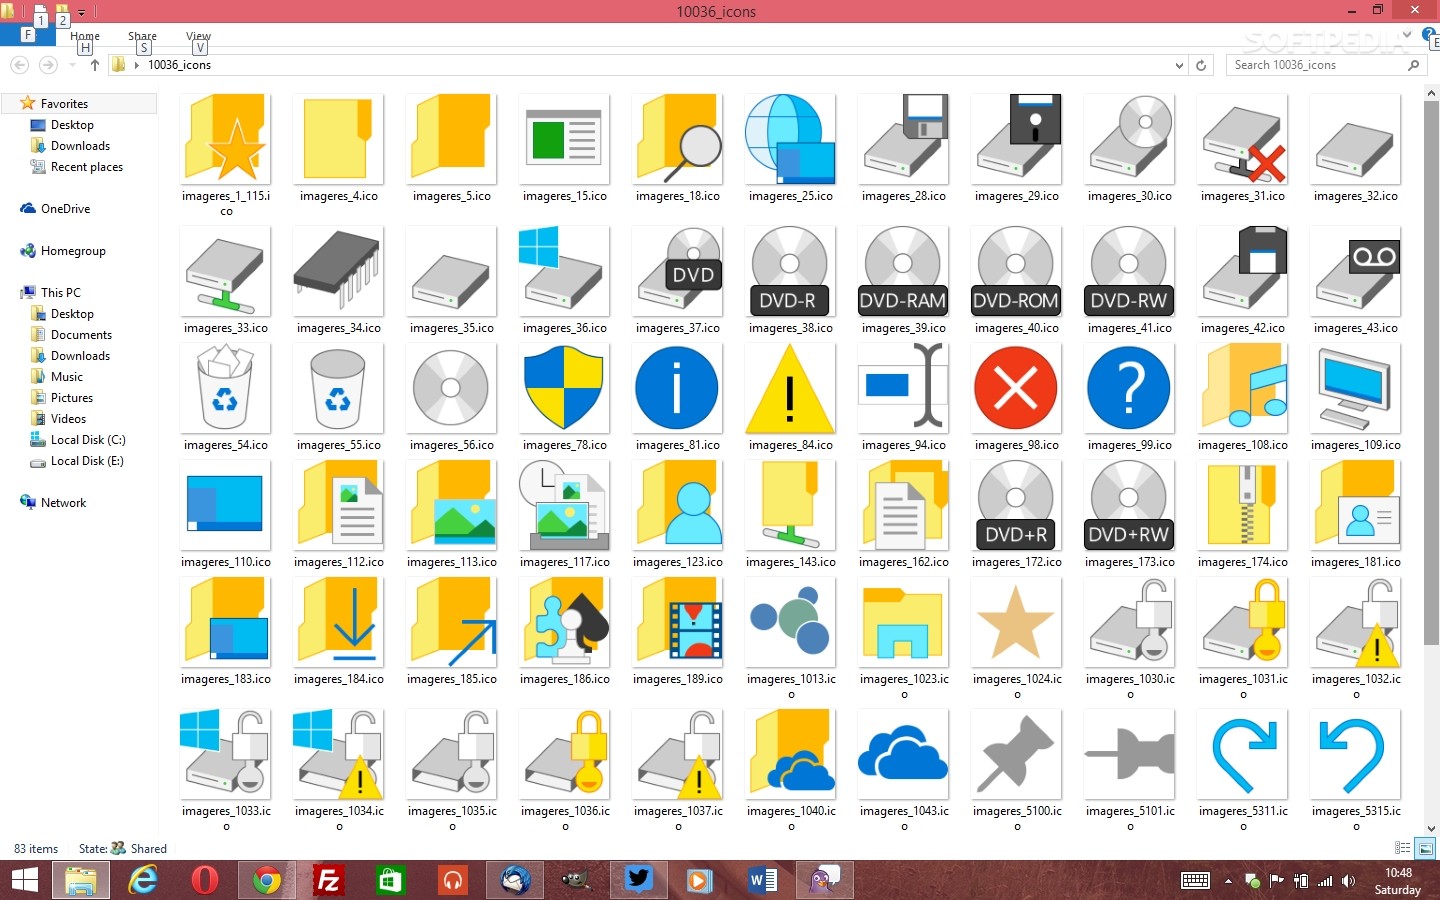Image resolution: width=1440 pixels, height=900 pixels.
Task: Select the imageres_39.ico DVD-RAM icon
Action: point(903,271)
